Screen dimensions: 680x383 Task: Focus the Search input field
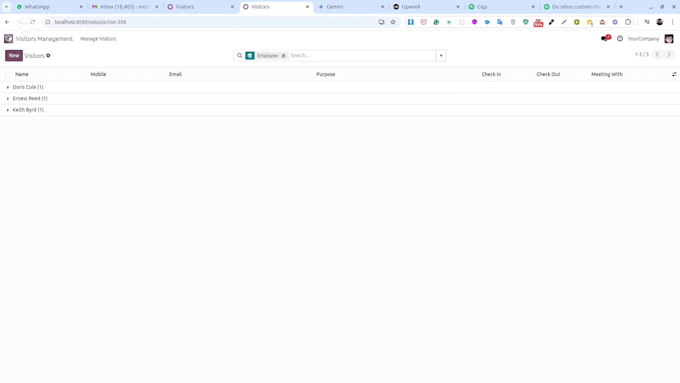(x=362, y=56)
